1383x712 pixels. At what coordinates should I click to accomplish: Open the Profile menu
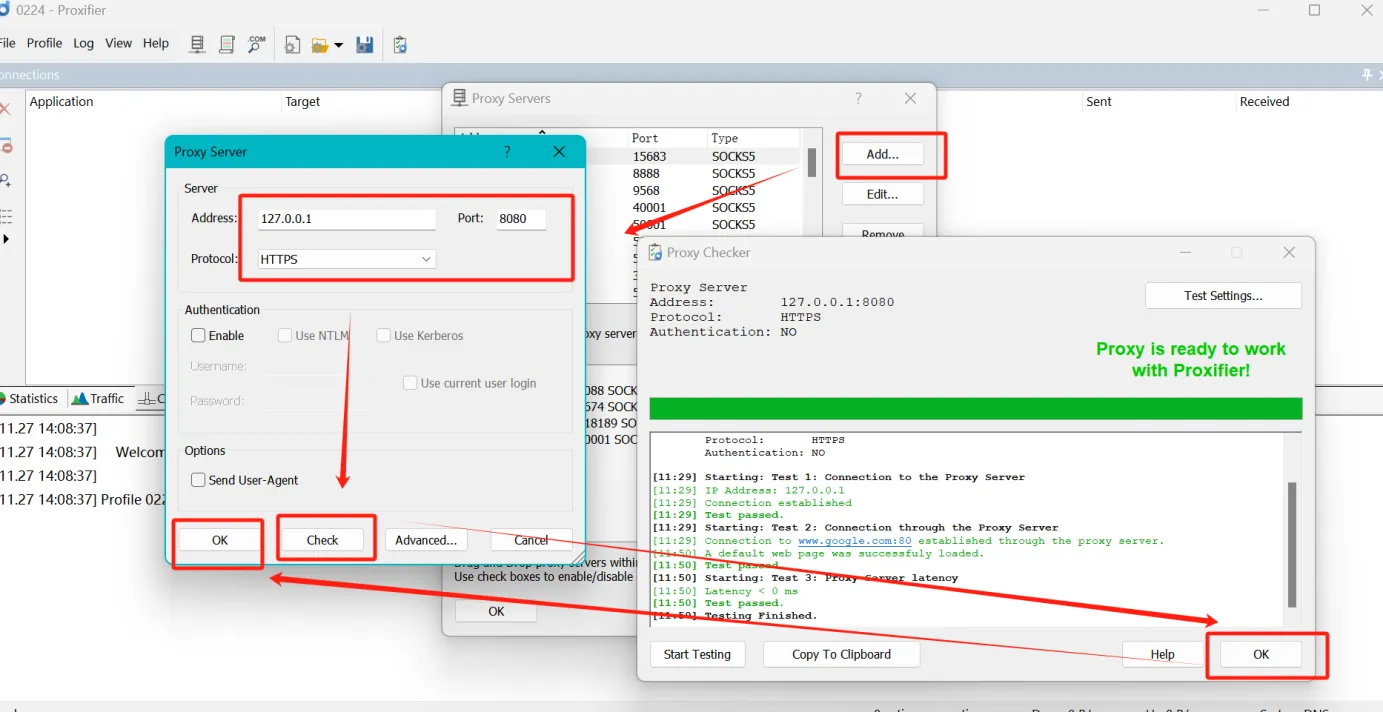[x=44, y=43]
